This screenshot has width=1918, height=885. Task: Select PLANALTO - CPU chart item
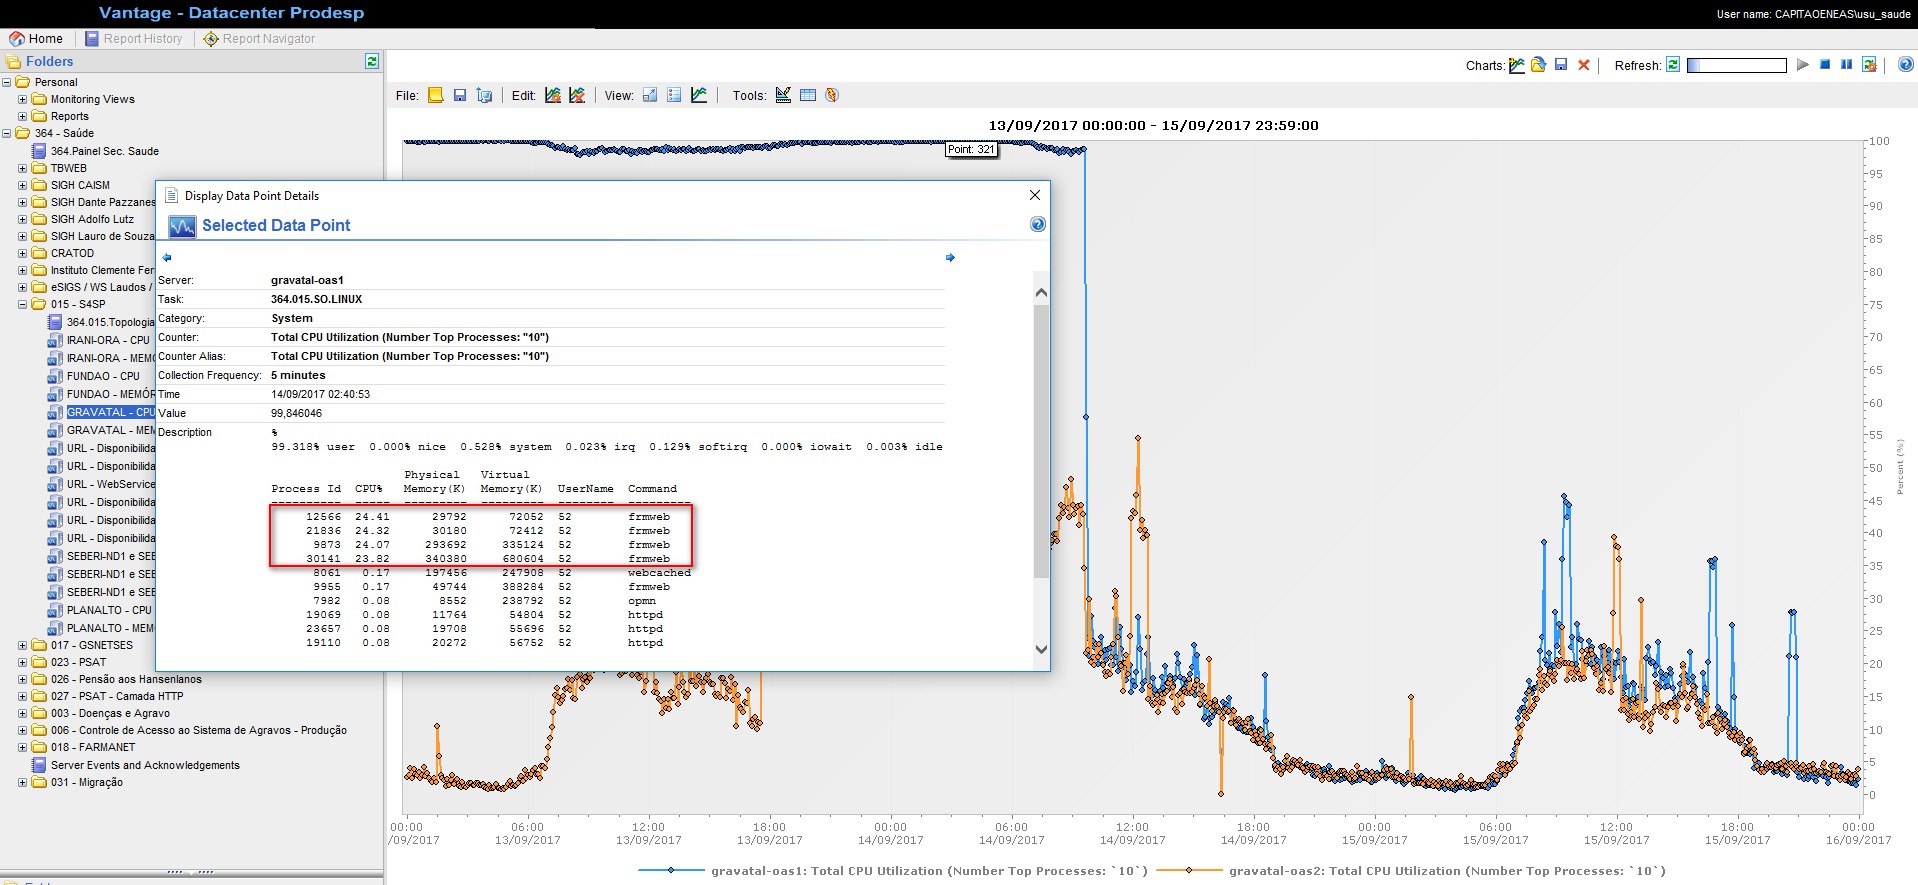coord(109,610)
